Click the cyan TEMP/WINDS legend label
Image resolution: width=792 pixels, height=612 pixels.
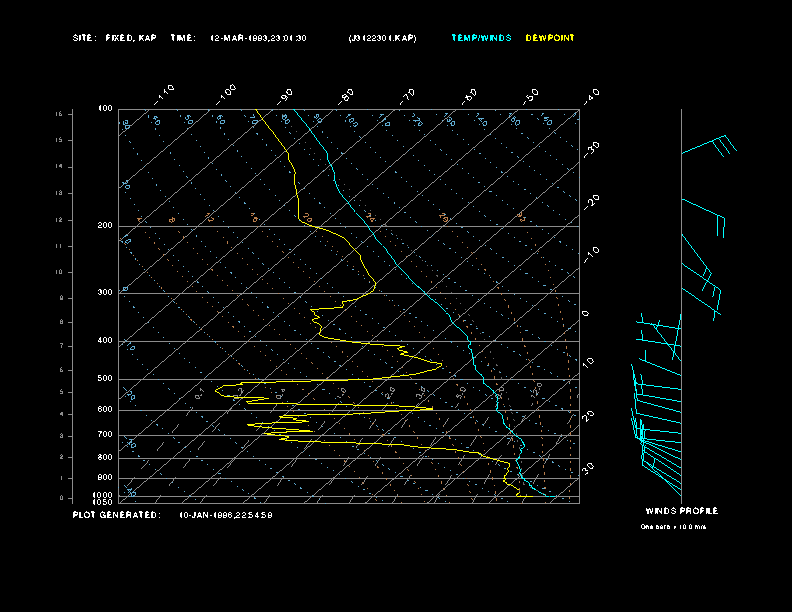481,38
